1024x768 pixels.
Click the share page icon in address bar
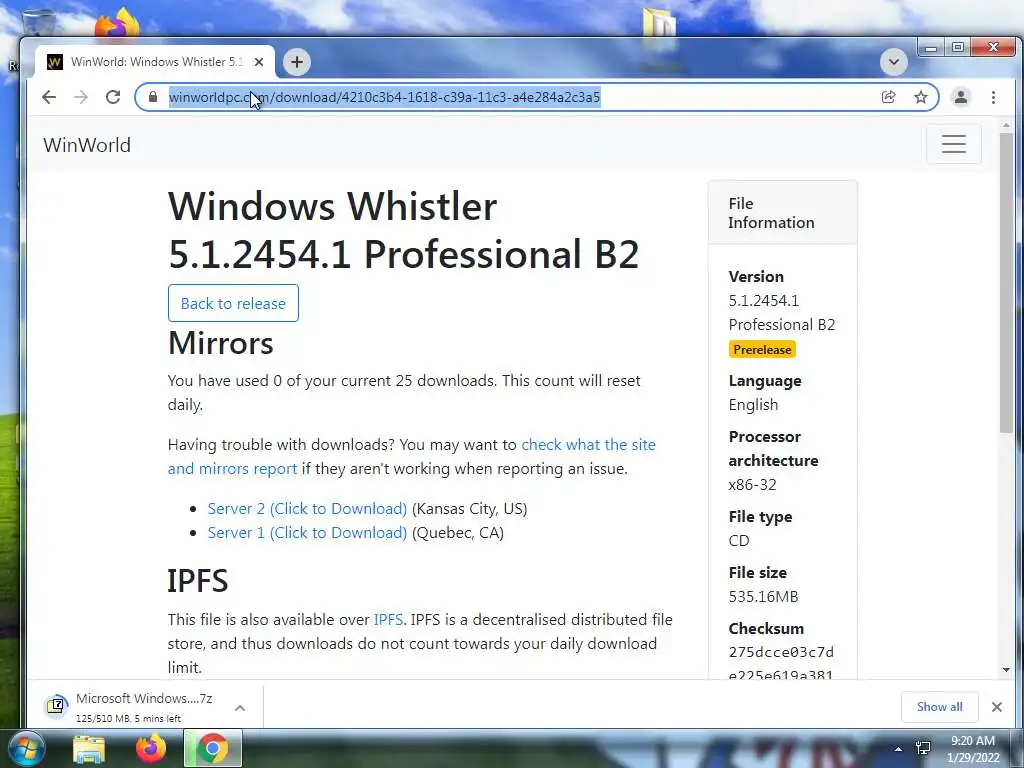[x=888, y=97]
